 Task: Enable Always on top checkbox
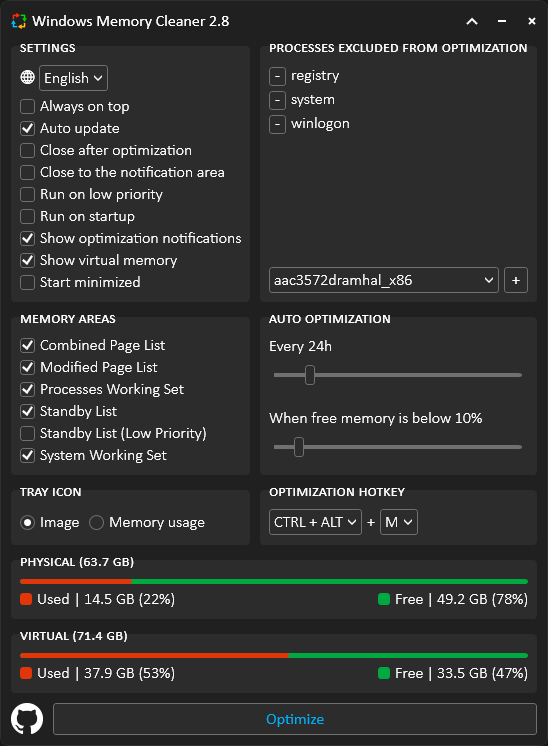[x=28, y=107]
